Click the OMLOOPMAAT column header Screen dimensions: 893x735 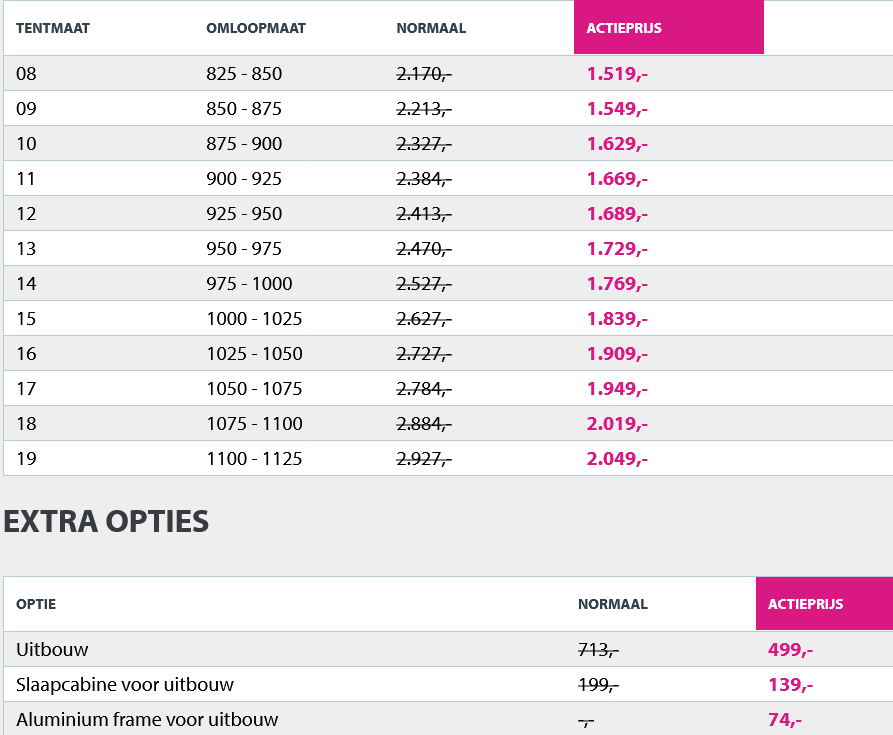tap(255, 28)
